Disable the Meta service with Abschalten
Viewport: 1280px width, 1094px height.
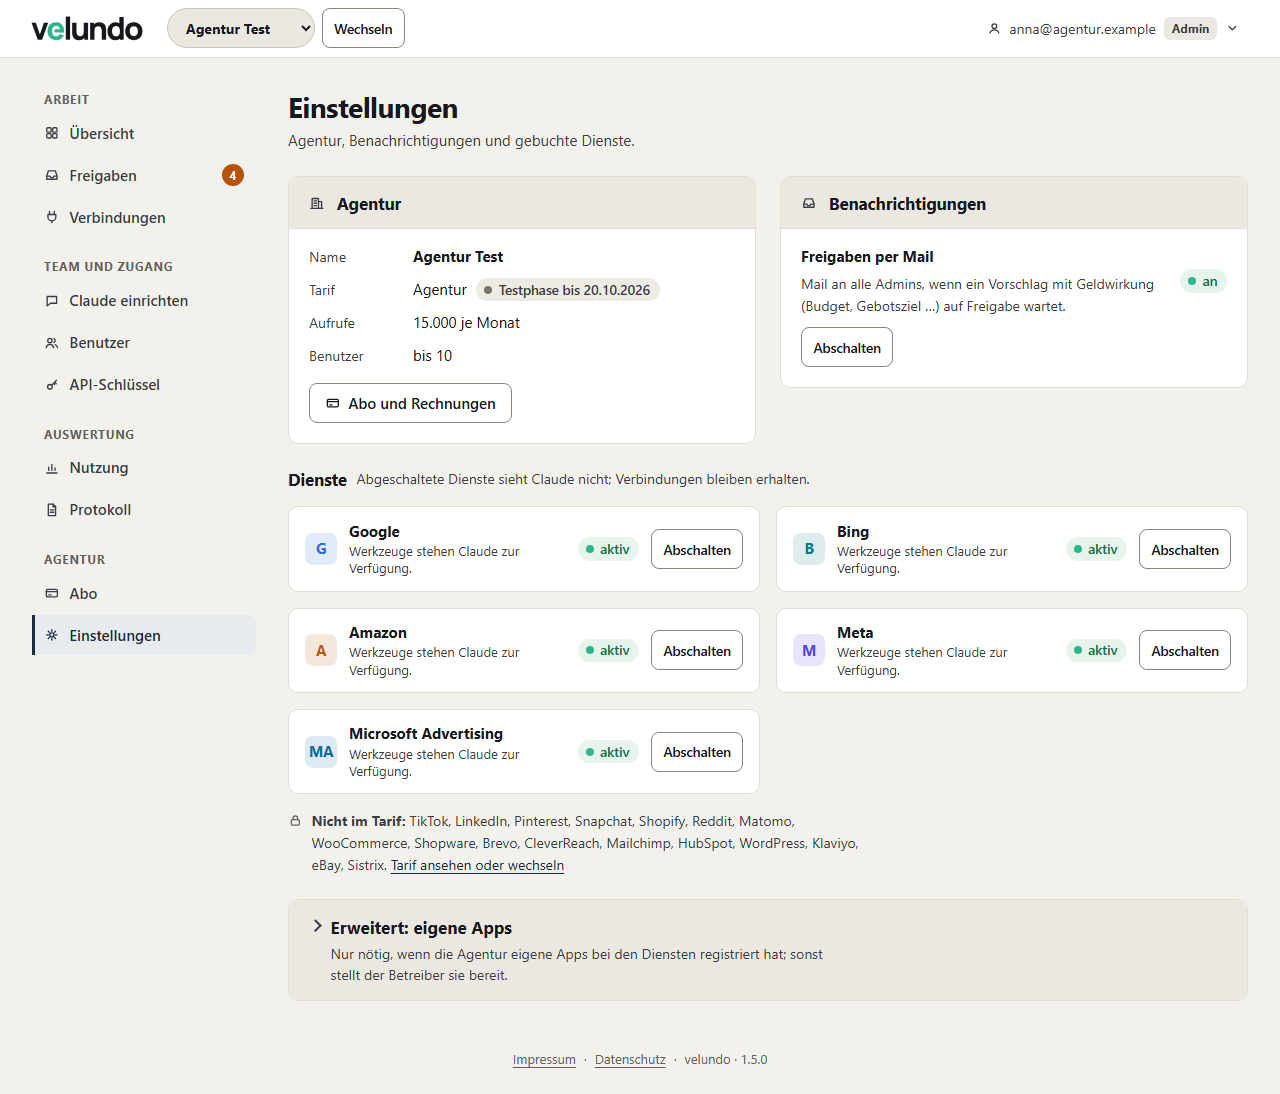(x=1185, y=650)
